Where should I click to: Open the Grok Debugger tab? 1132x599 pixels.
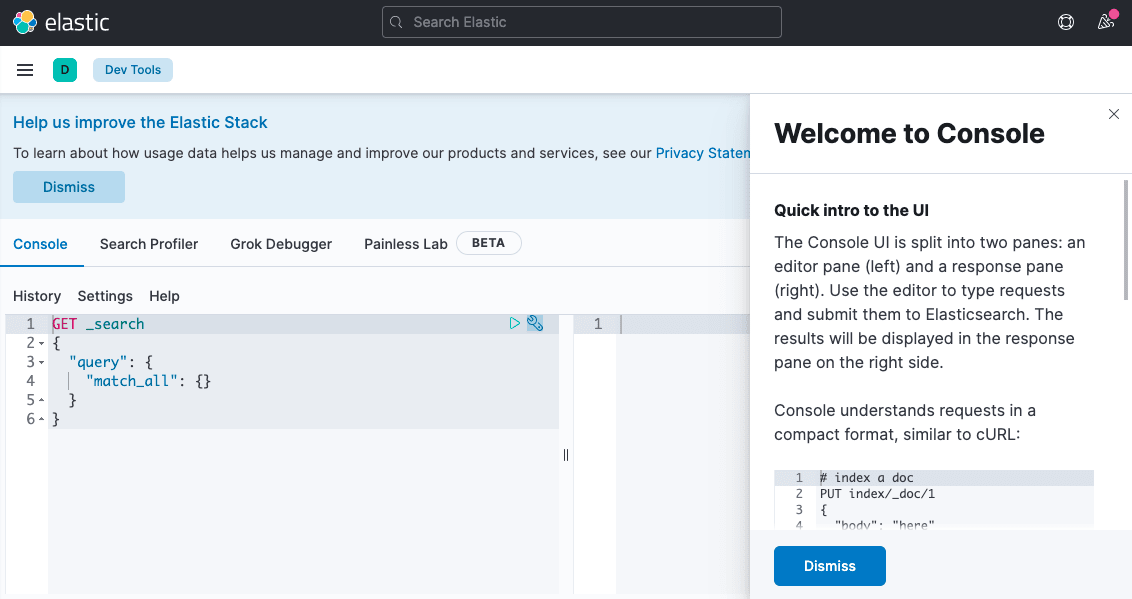tap(280, 243)
